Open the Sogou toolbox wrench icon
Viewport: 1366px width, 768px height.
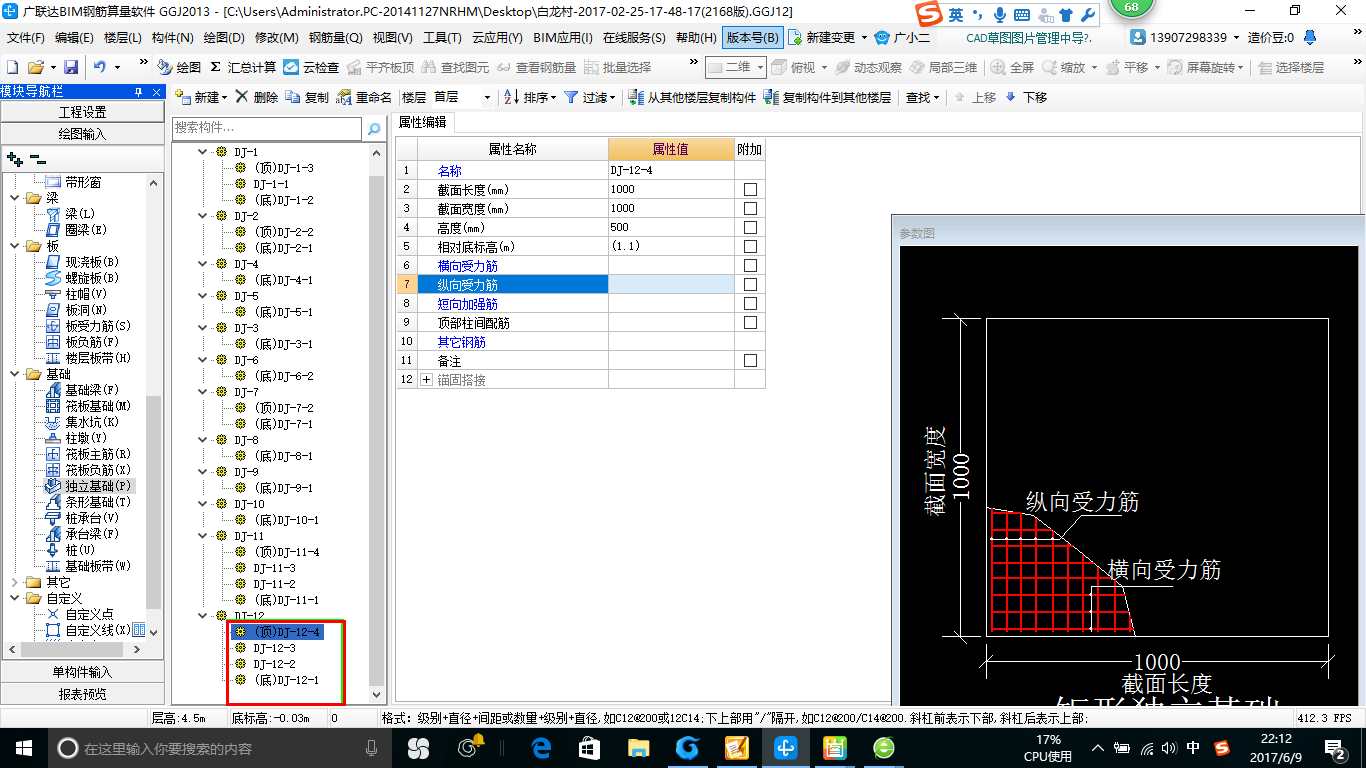point(1087,14)
